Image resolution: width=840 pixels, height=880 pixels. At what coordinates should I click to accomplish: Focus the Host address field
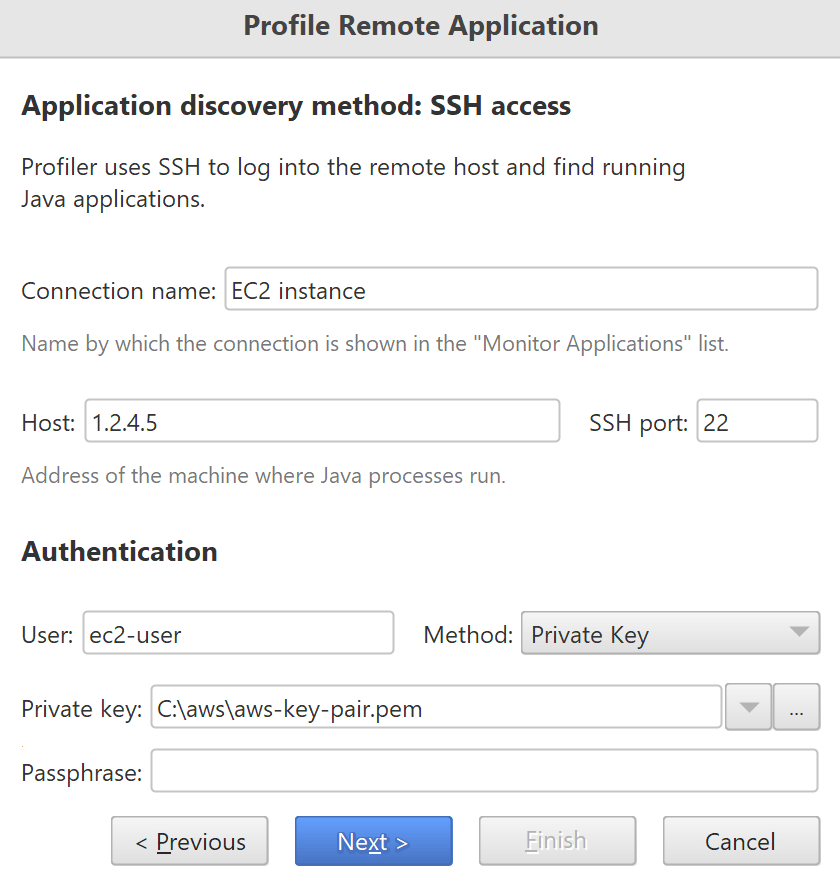322,421
